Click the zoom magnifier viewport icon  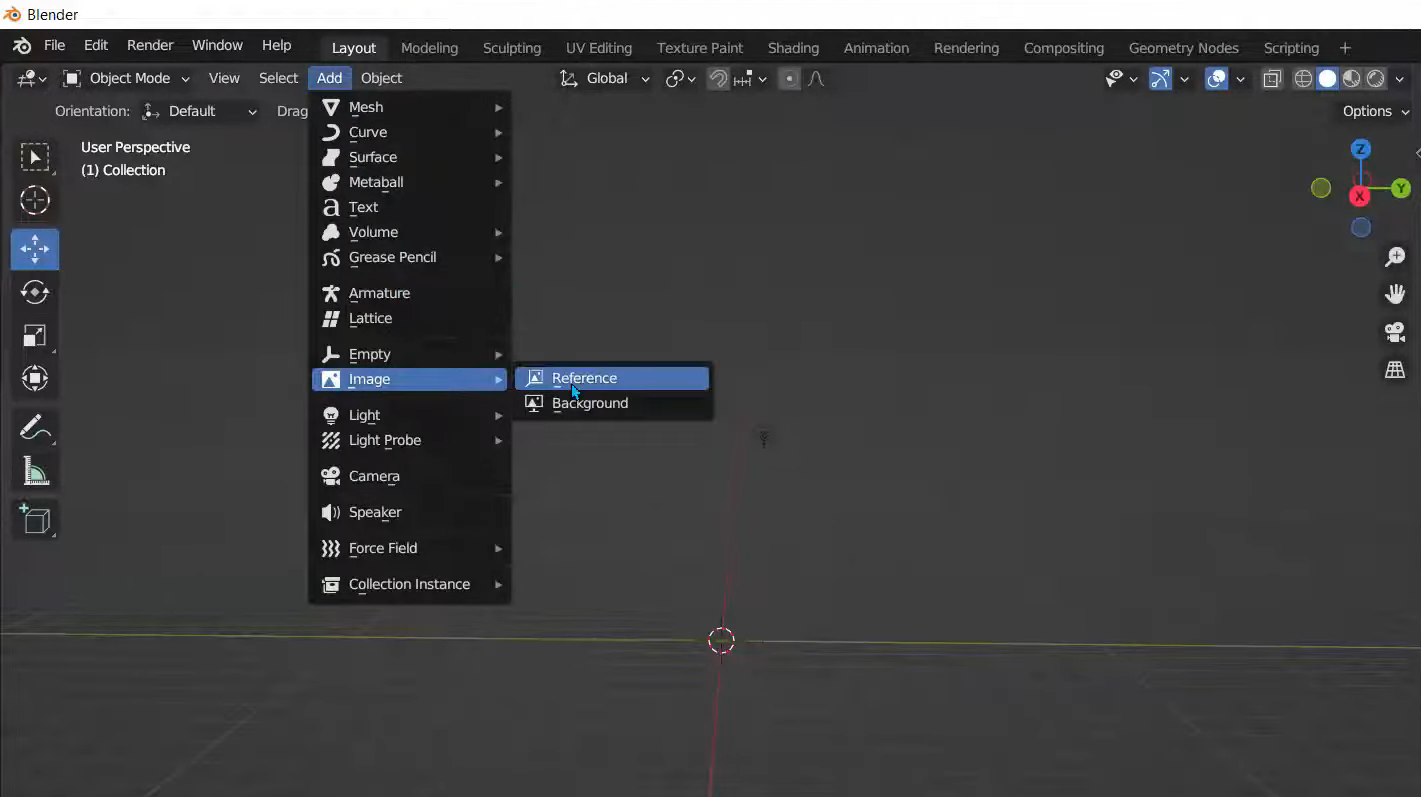click(1394, 257)
